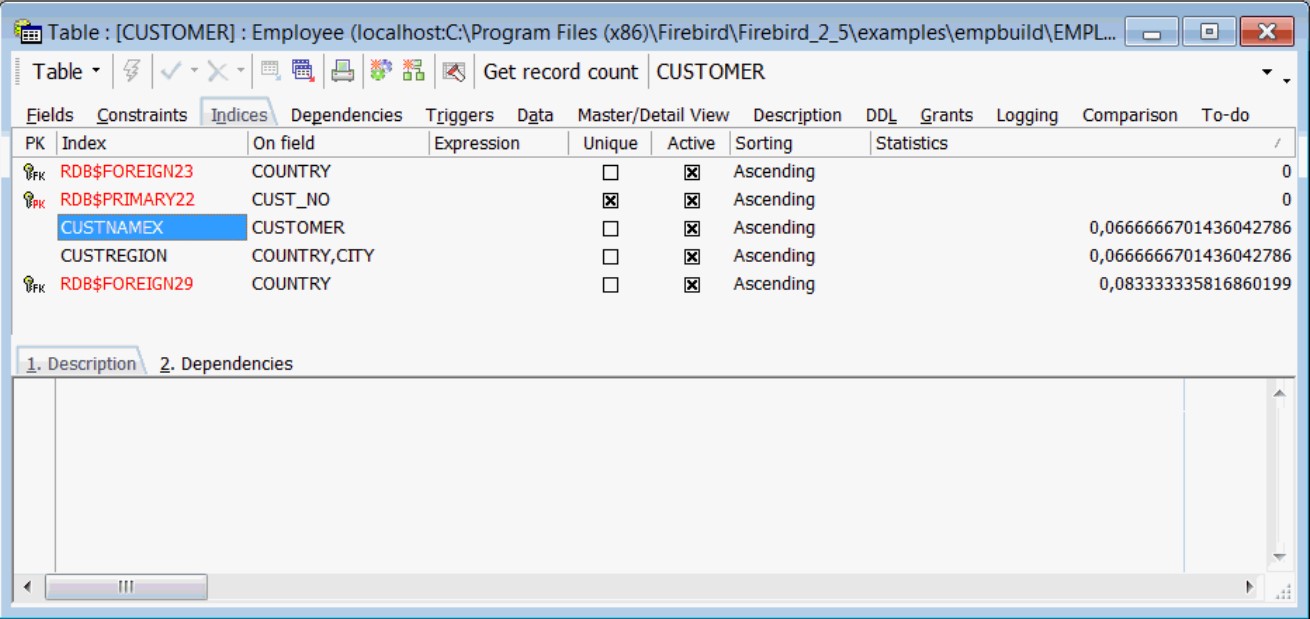
Task: Click the green gears toolbar icon
Action: [381, 71]
